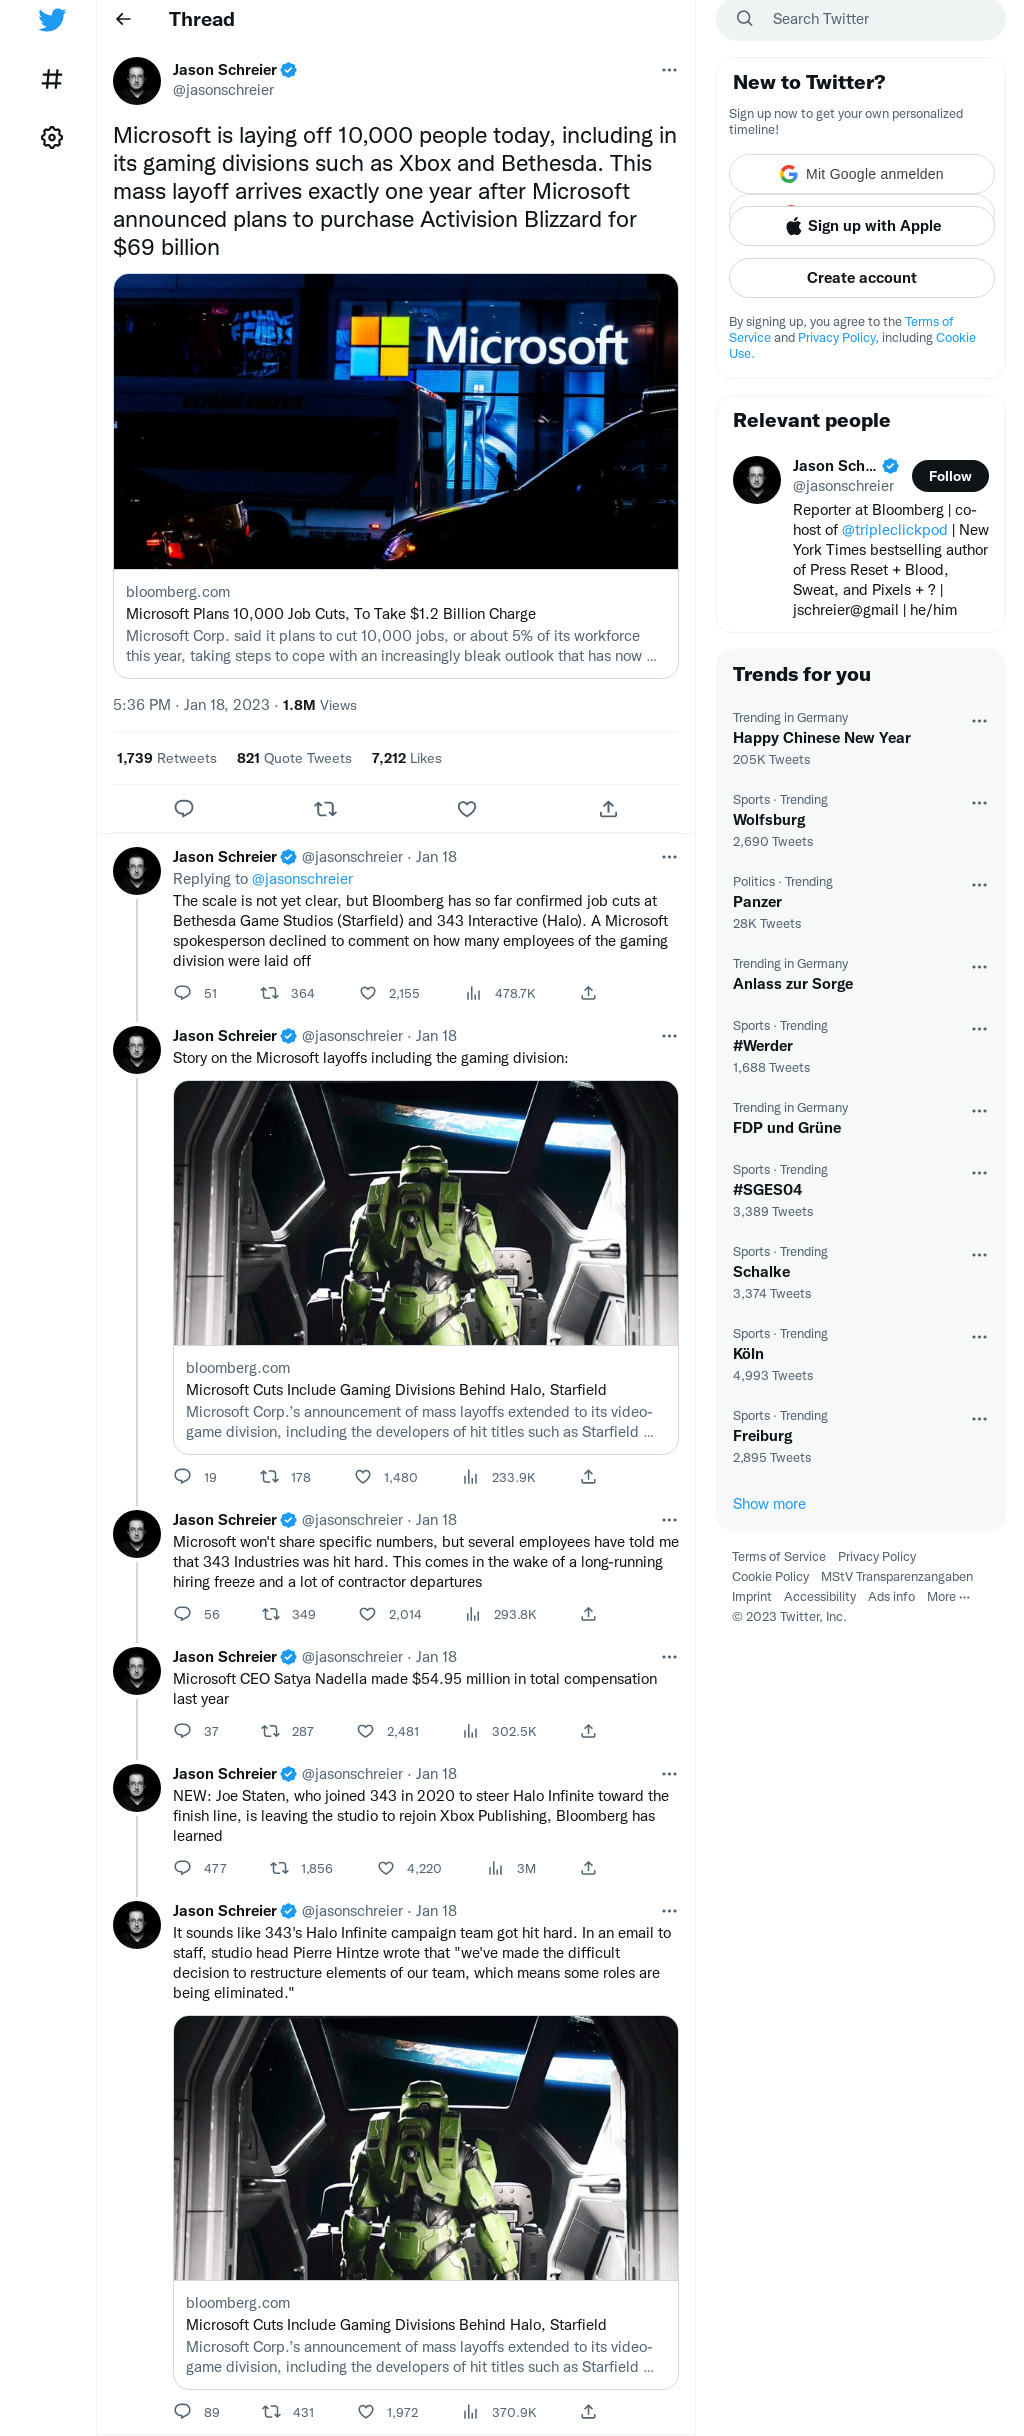Open more options on the main tweet
The width and height of the screenshot is (1024, 2436).
[x=669, y=70]
